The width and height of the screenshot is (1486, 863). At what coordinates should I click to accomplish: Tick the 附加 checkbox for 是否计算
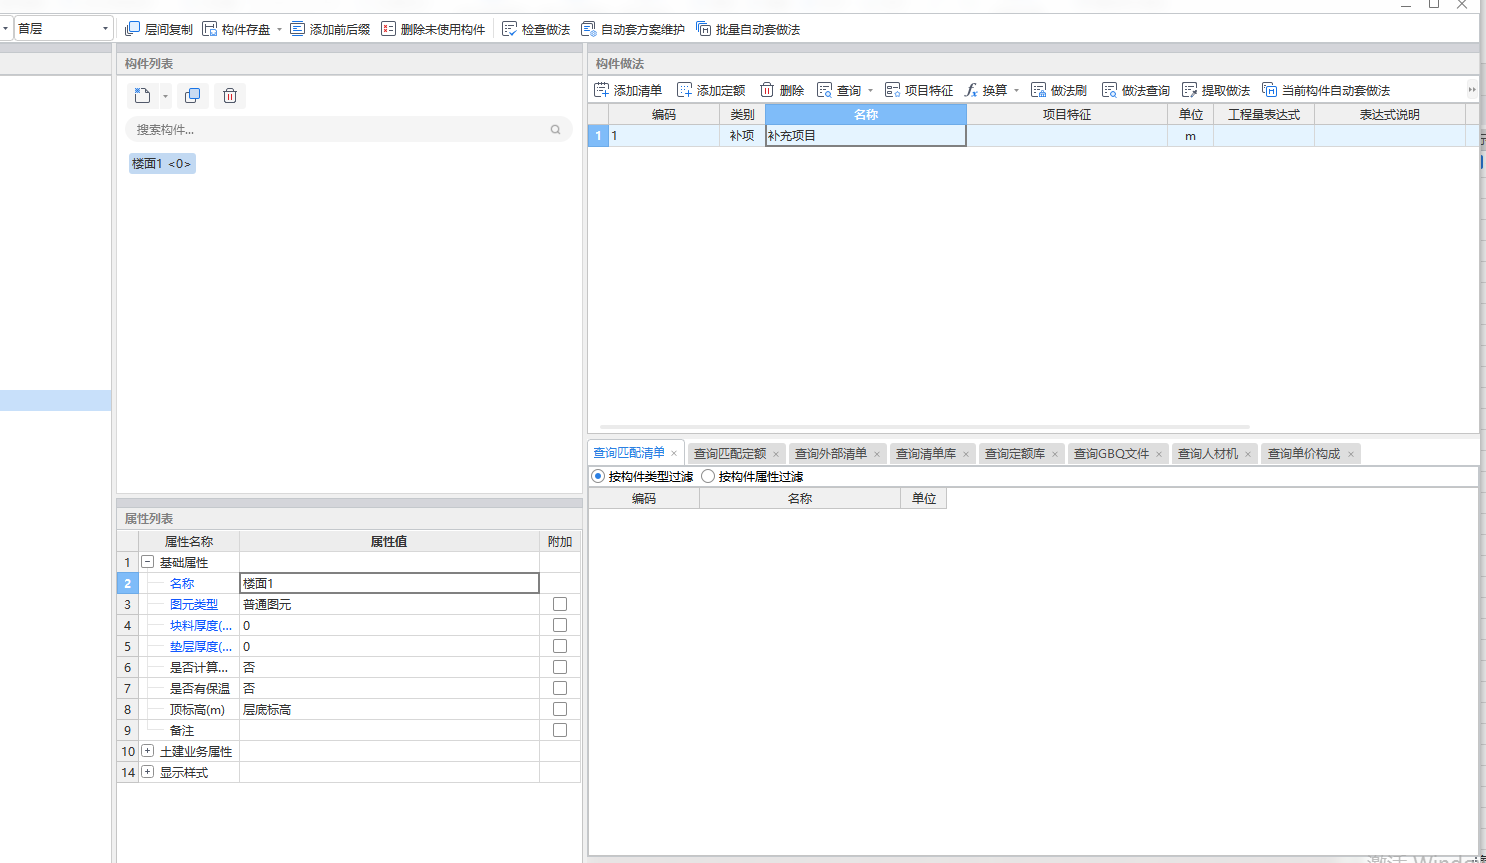click(560, 667)
